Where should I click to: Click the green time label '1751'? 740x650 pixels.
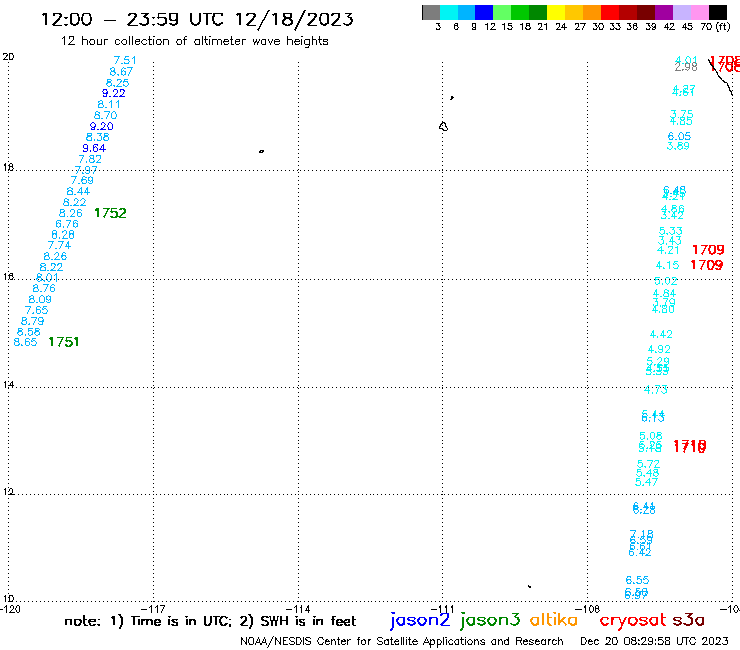[64, 342]
